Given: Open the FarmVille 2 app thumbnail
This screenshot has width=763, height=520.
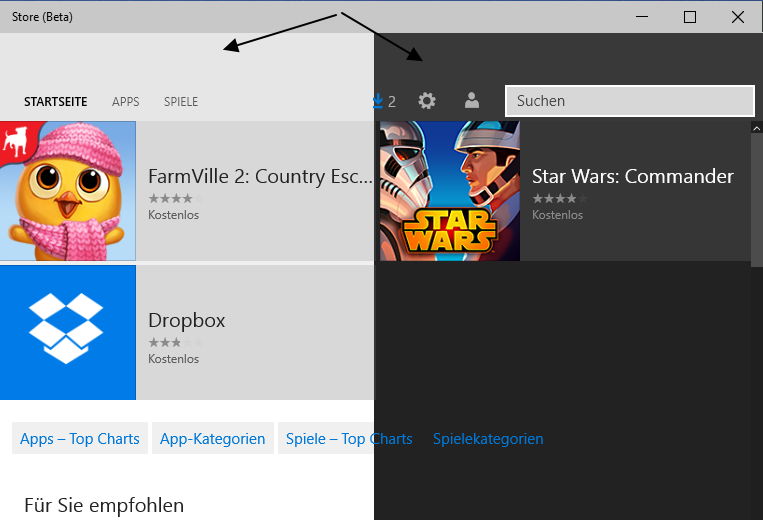Looking at the screenshot, I should pos(68,191).
